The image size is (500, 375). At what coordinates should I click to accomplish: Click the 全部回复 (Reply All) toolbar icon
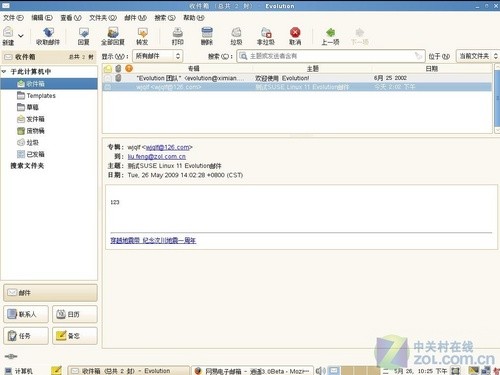pyautogui.click(x=113, y=32)
